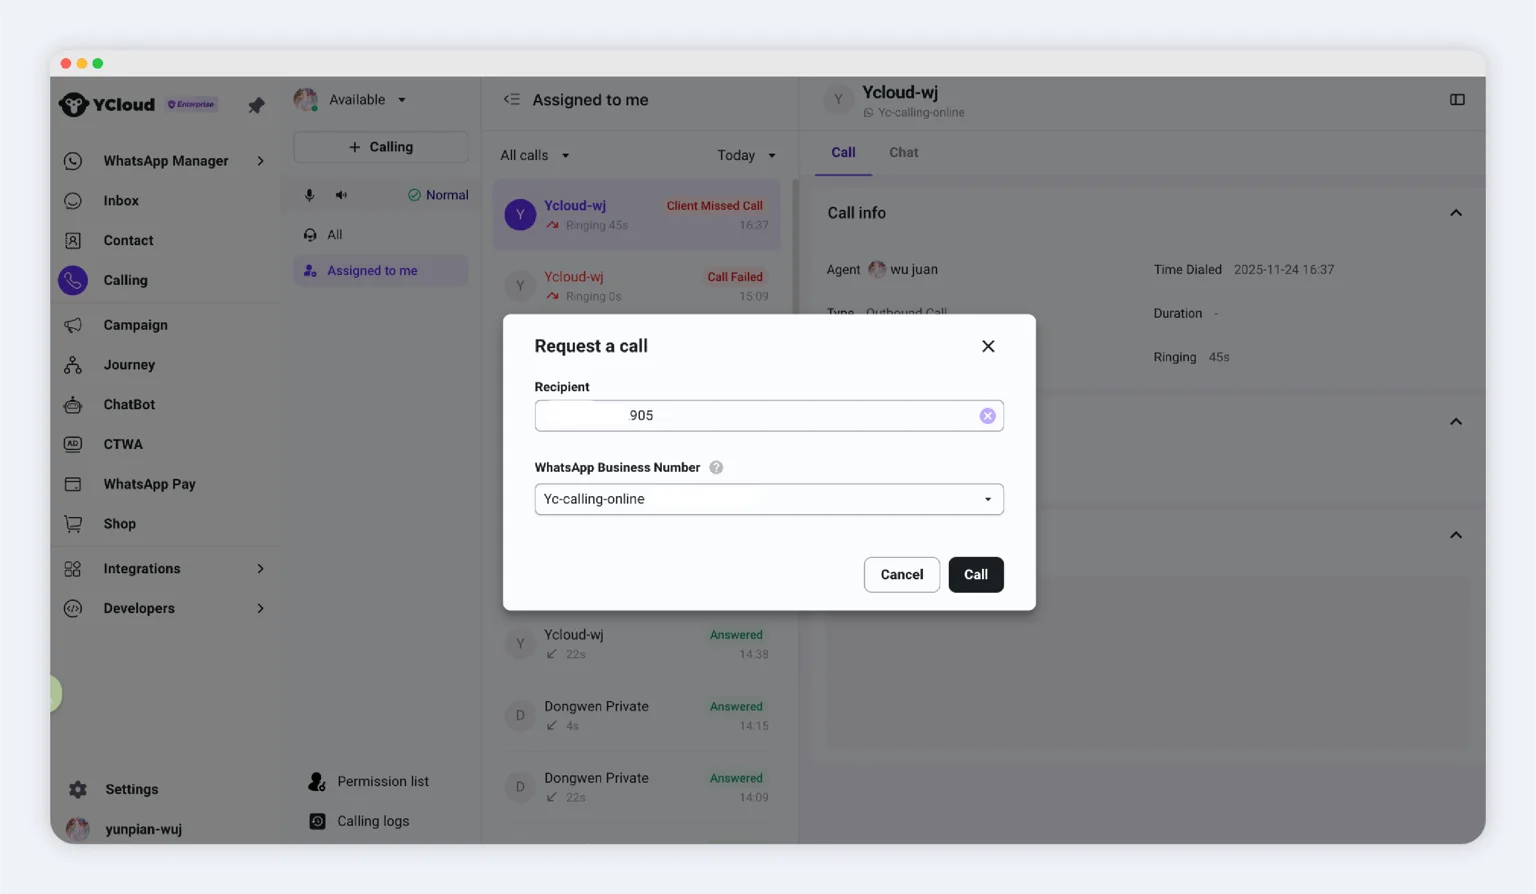Cancel the Request a call dialog
The image size is (1536, 894).
(x=902, y=575)
